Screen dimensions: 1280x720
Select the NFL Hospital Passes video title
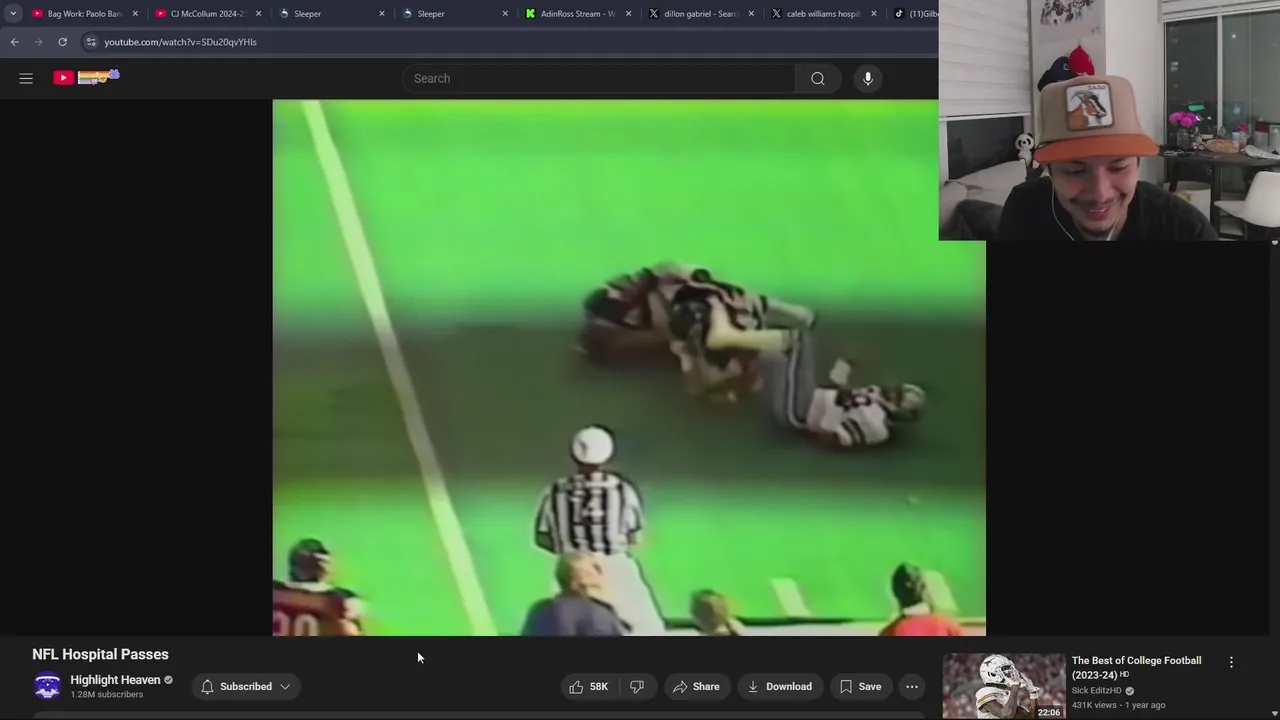[x=100, y=654]
